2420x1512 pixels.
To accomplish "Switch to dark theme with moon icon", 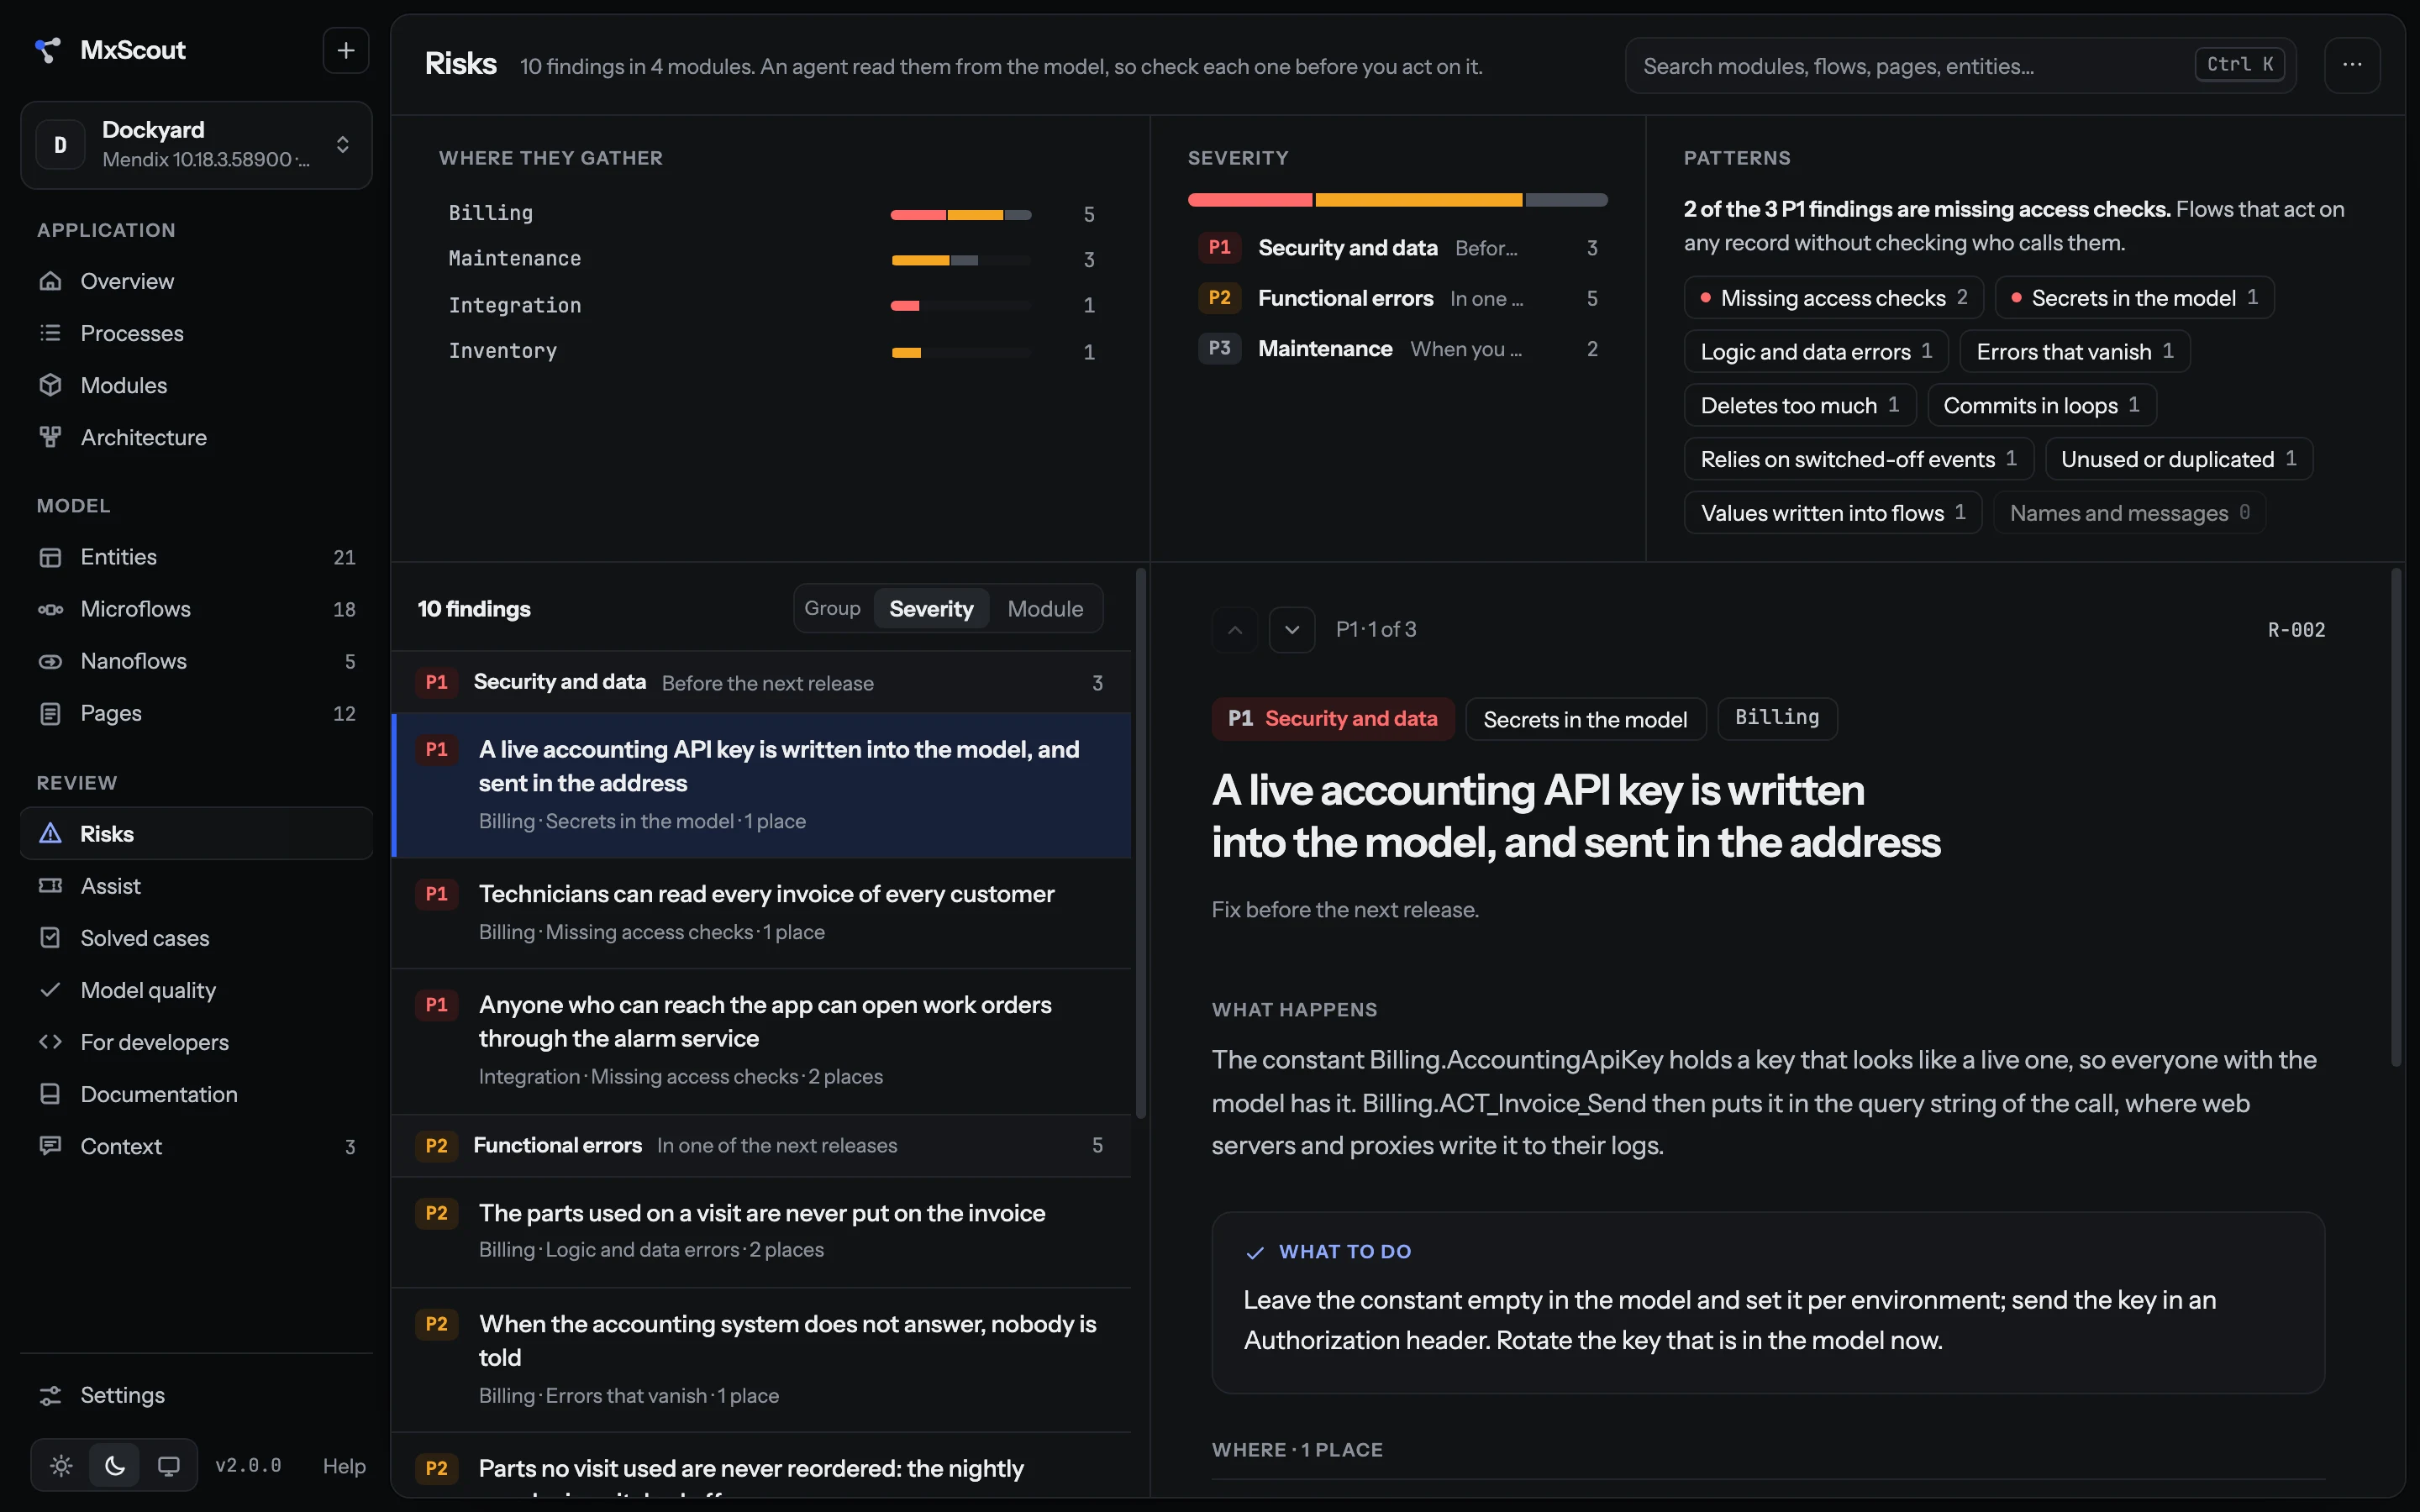I will [x=115, y=1466].
